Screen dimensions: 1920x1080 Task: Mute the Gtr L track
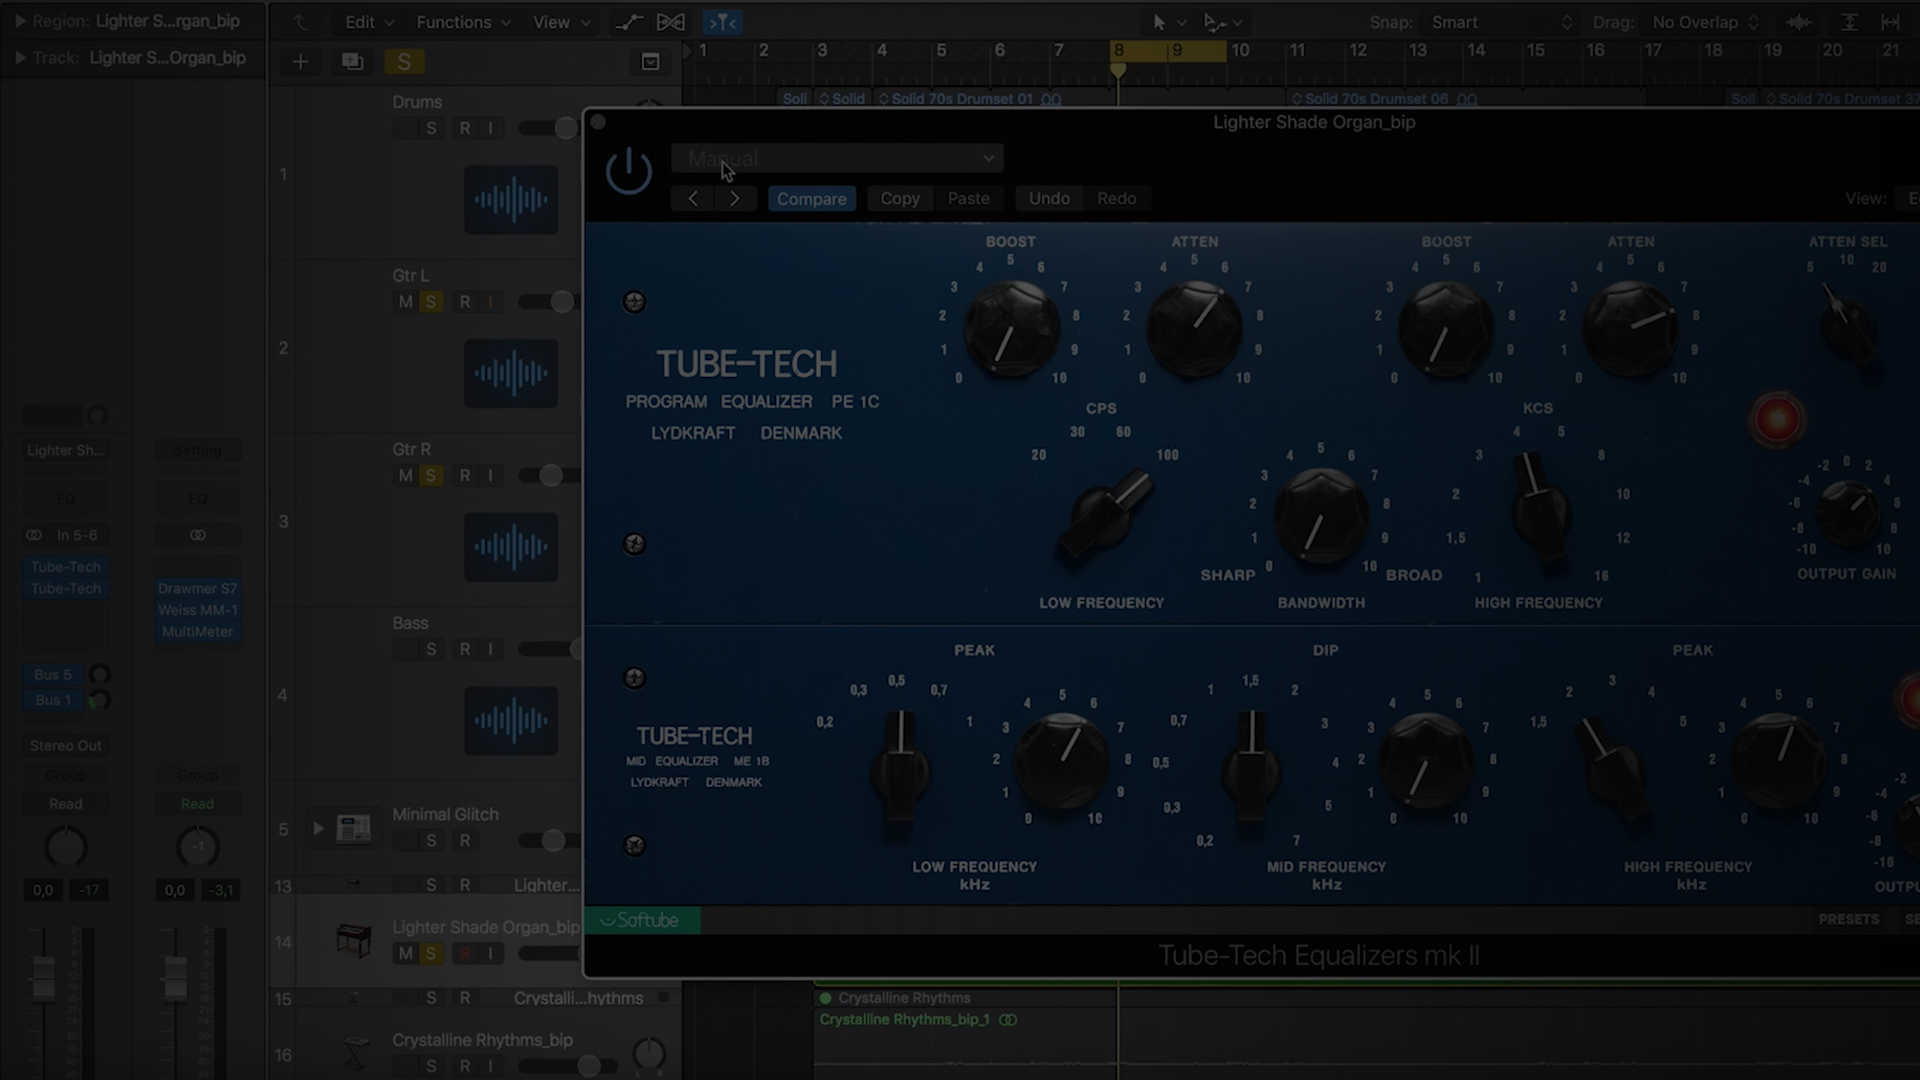coord(405,302)
